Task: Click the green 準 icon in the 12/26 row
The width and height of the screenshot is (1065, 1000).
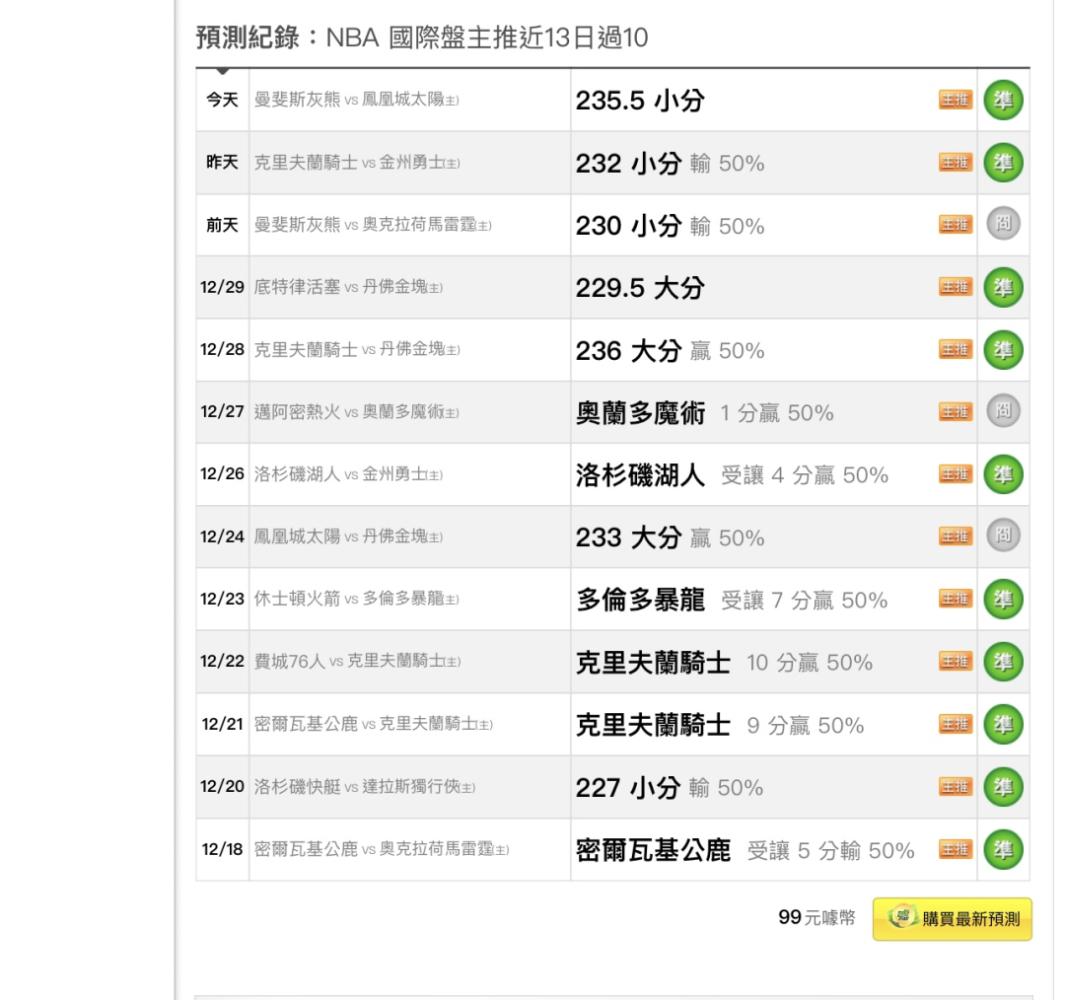Action: click(1003, 474)
